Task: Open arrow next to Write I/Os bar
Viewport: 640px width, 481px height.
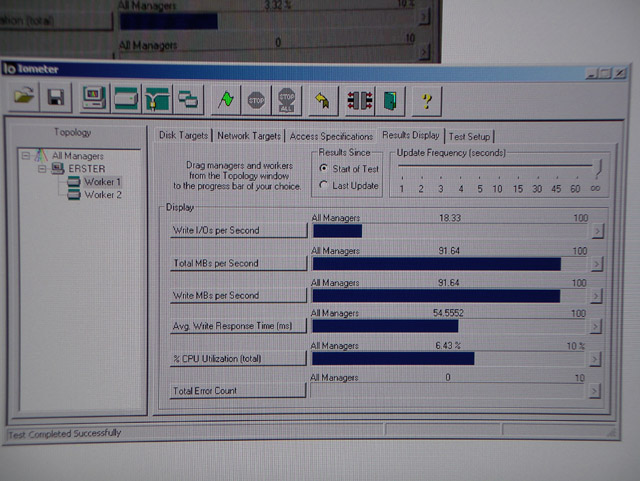Action: (597, 232)
